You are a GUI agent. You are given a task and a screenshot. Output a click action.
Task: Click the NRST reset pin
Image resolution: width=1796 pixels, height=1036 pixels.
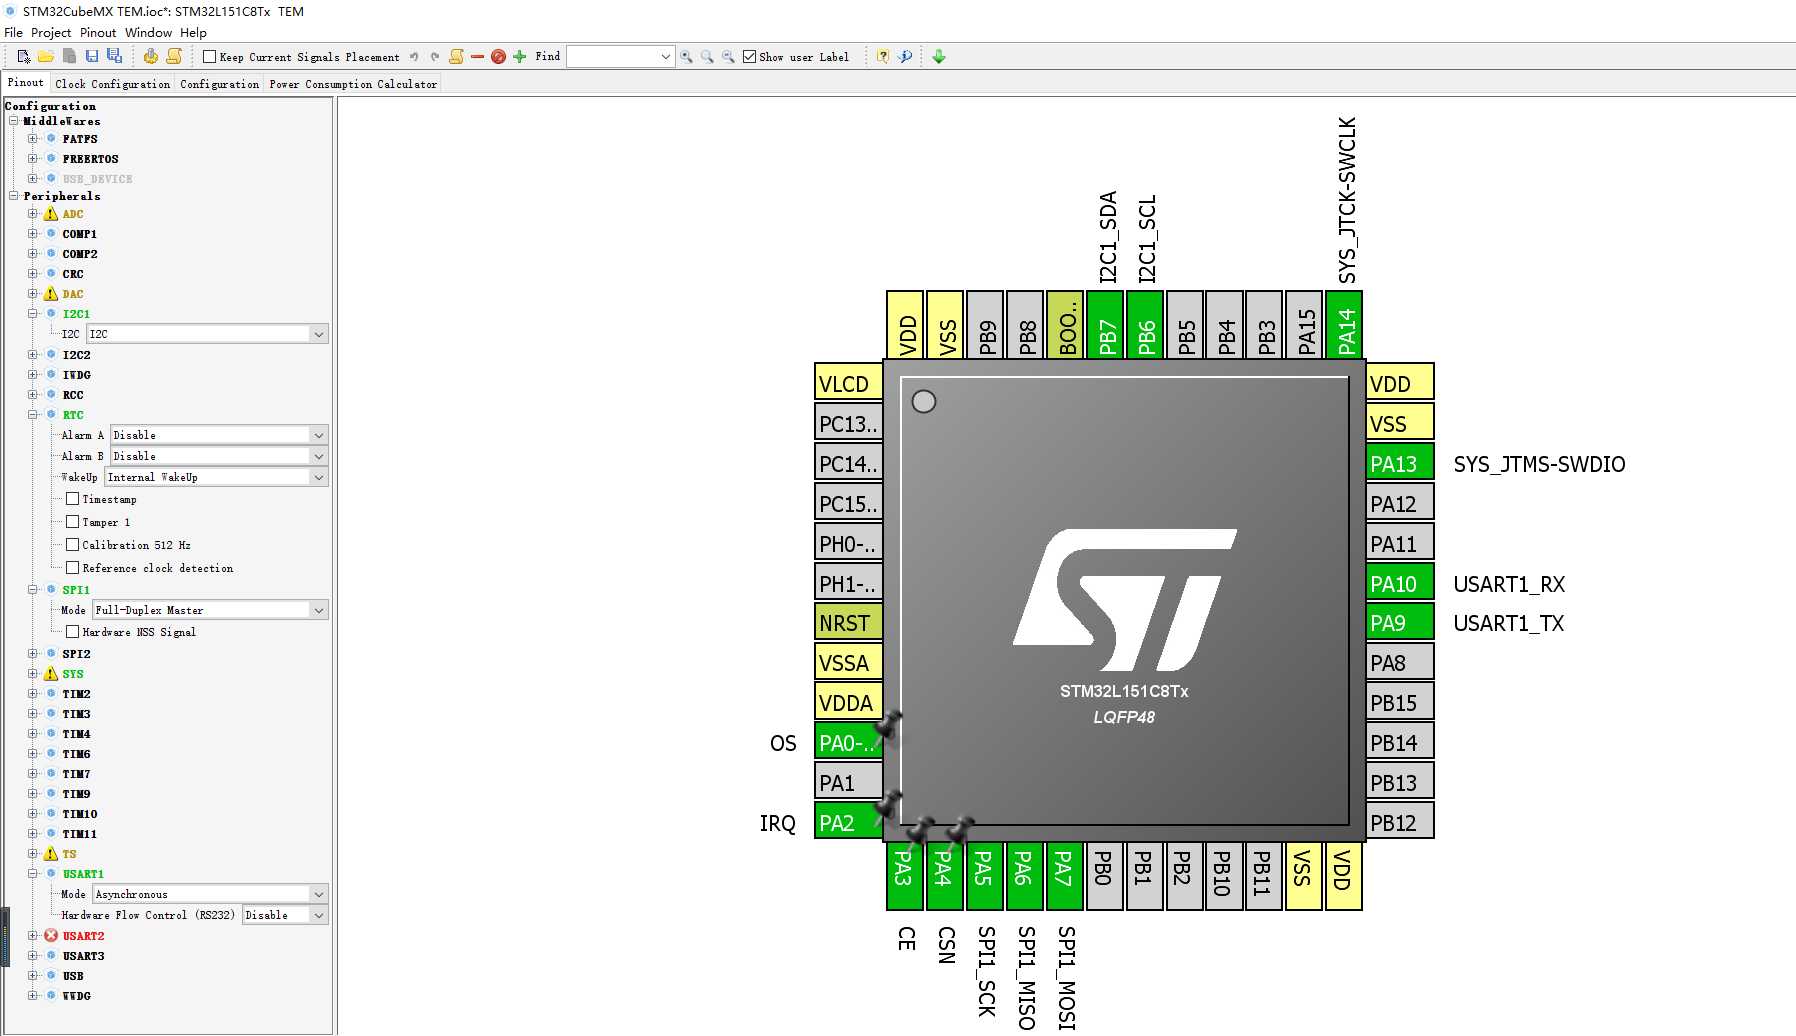pos(848,623)
